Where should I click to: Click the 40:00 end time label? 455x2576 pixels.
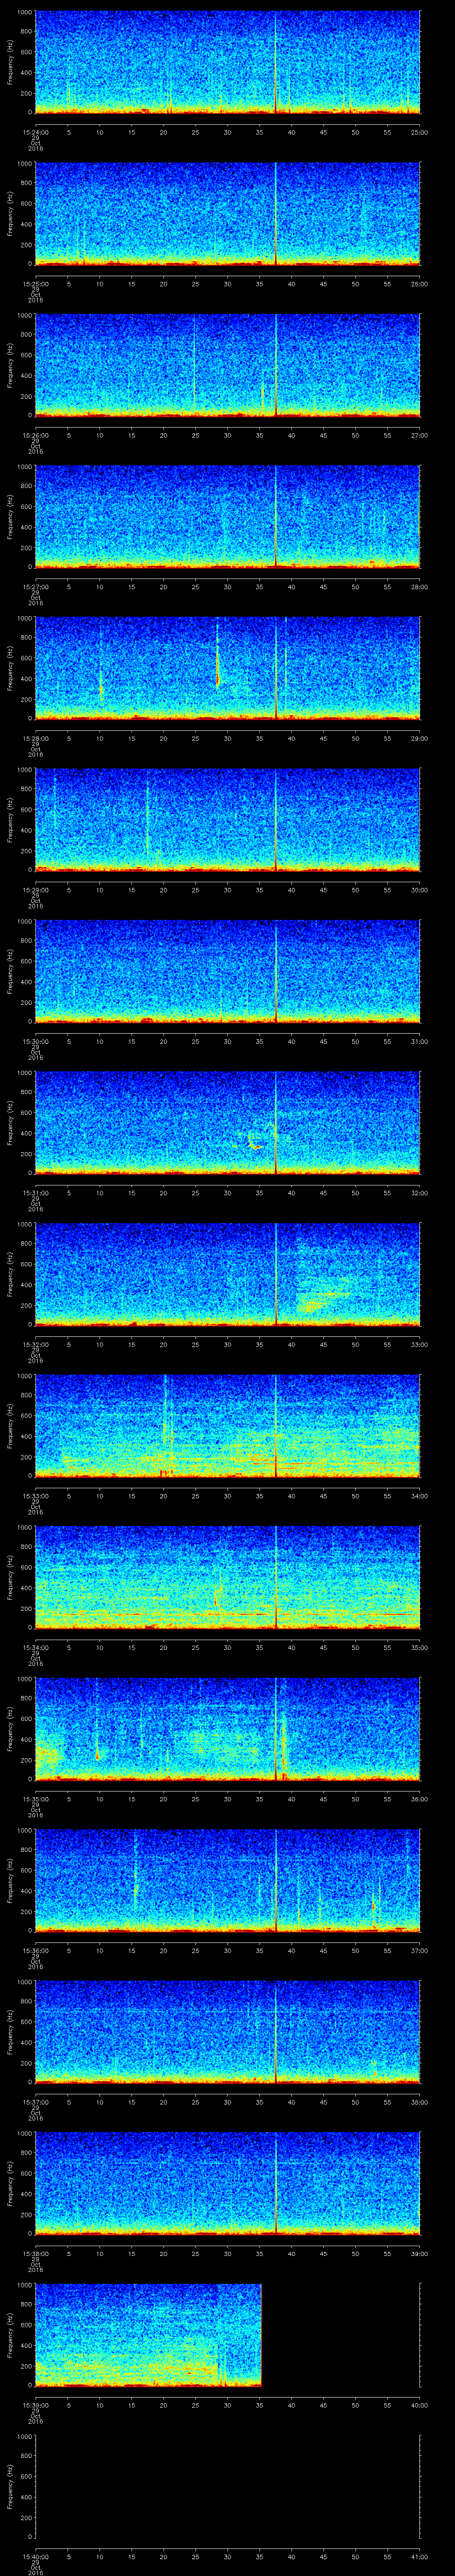pyautogui.click(x=419, y=2404)
